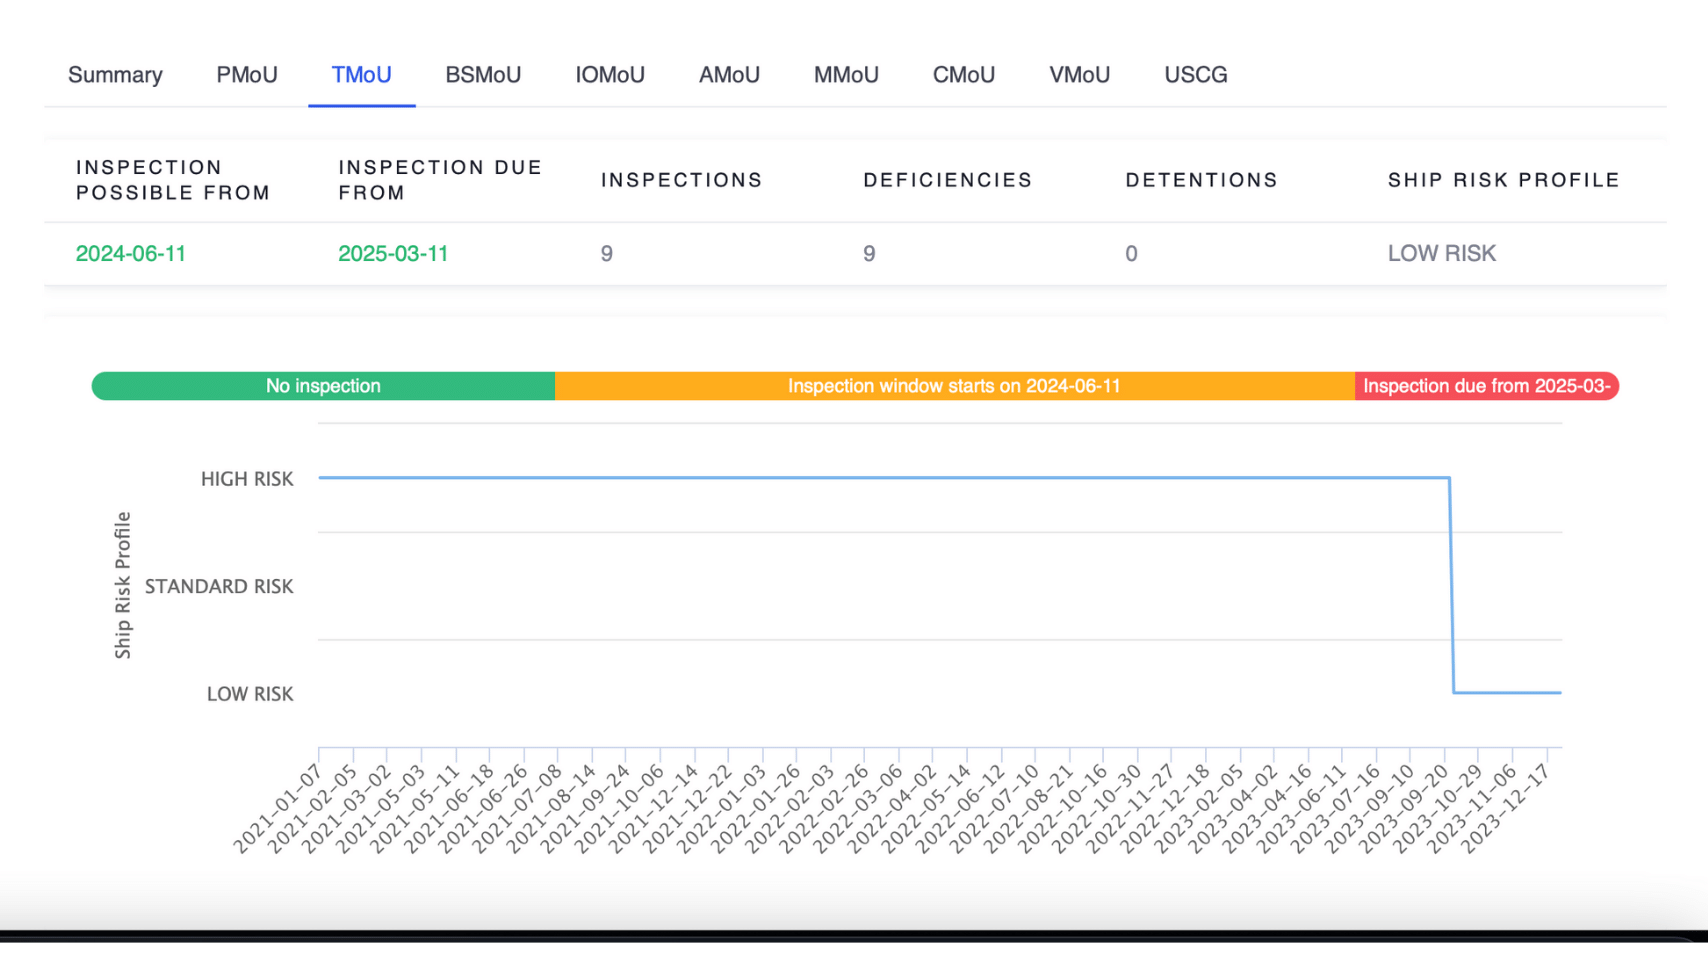
Task: Click the LOW RISK ship risk profile value
Action: pos(1441,254)
